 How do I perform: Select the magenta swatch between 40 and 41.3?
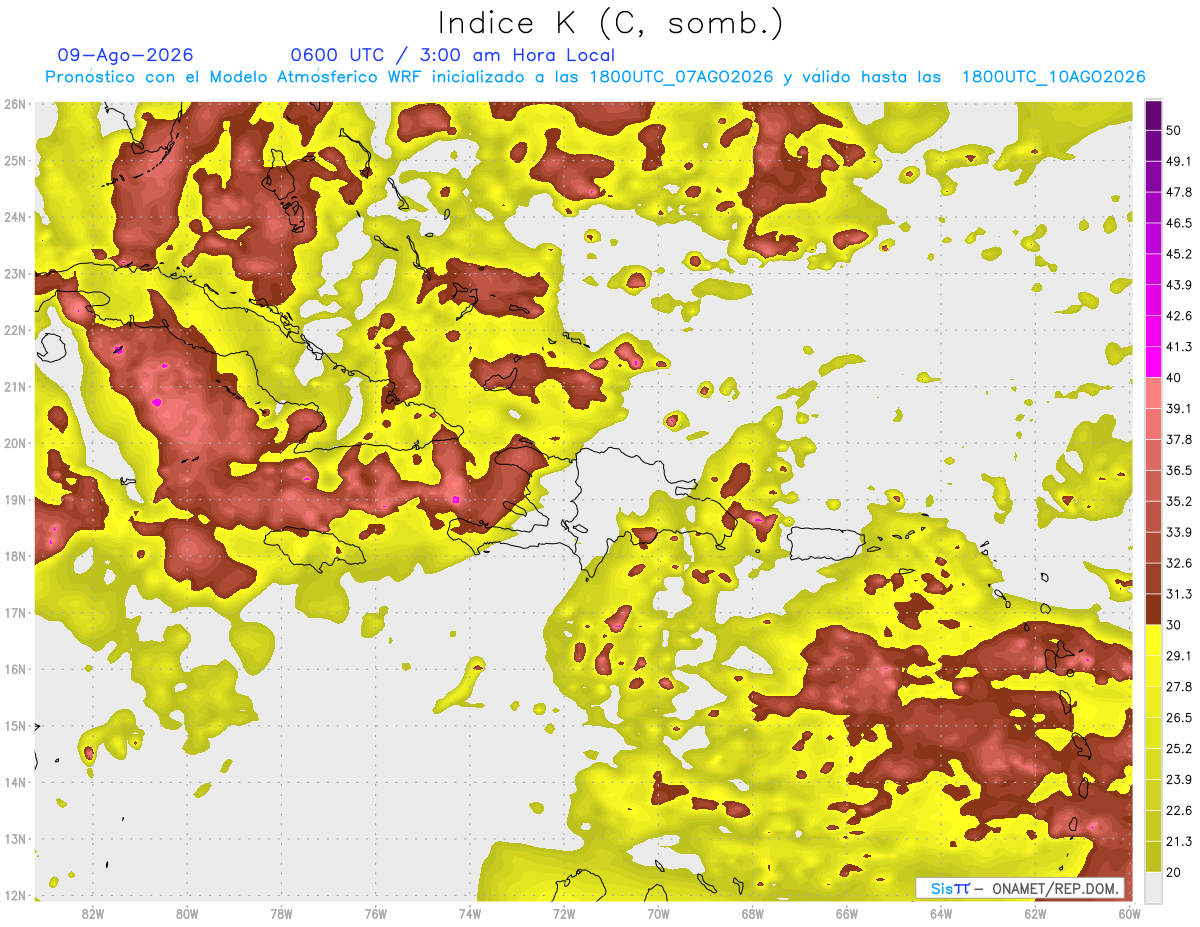point(1154,362)
